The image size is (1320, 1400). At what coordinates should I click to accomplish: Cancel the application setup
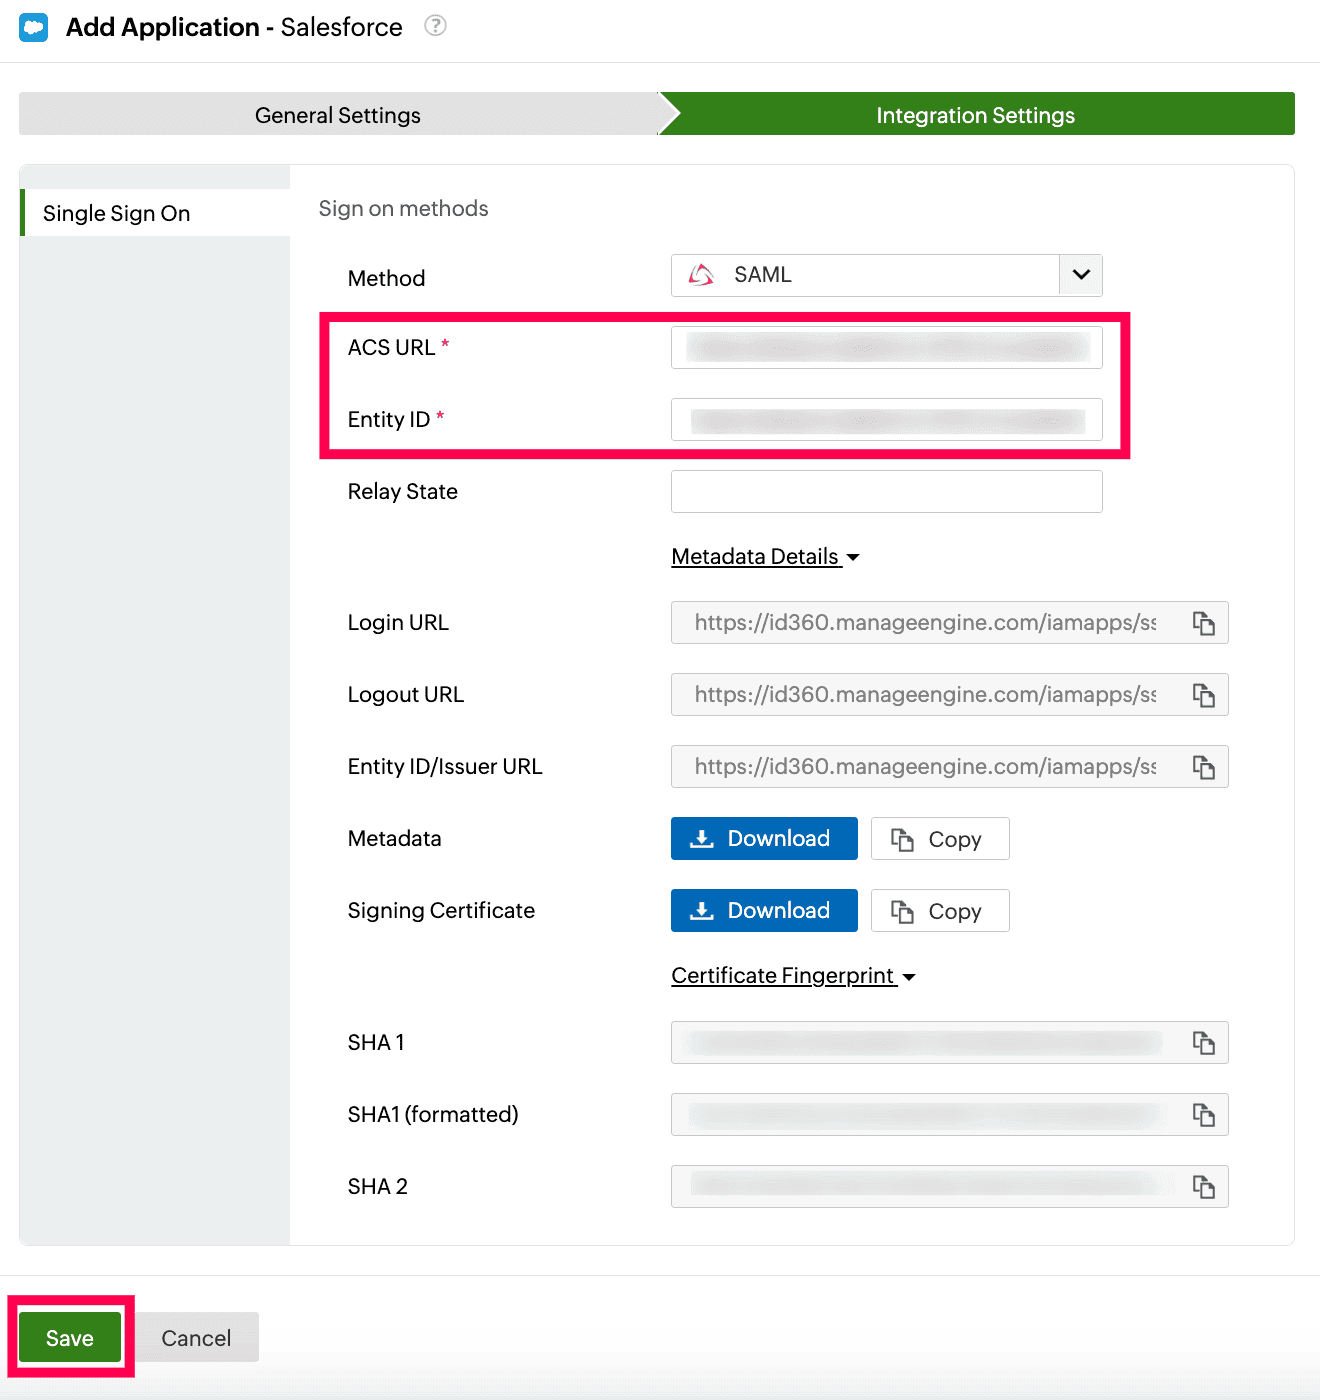tap(196, 1337)
